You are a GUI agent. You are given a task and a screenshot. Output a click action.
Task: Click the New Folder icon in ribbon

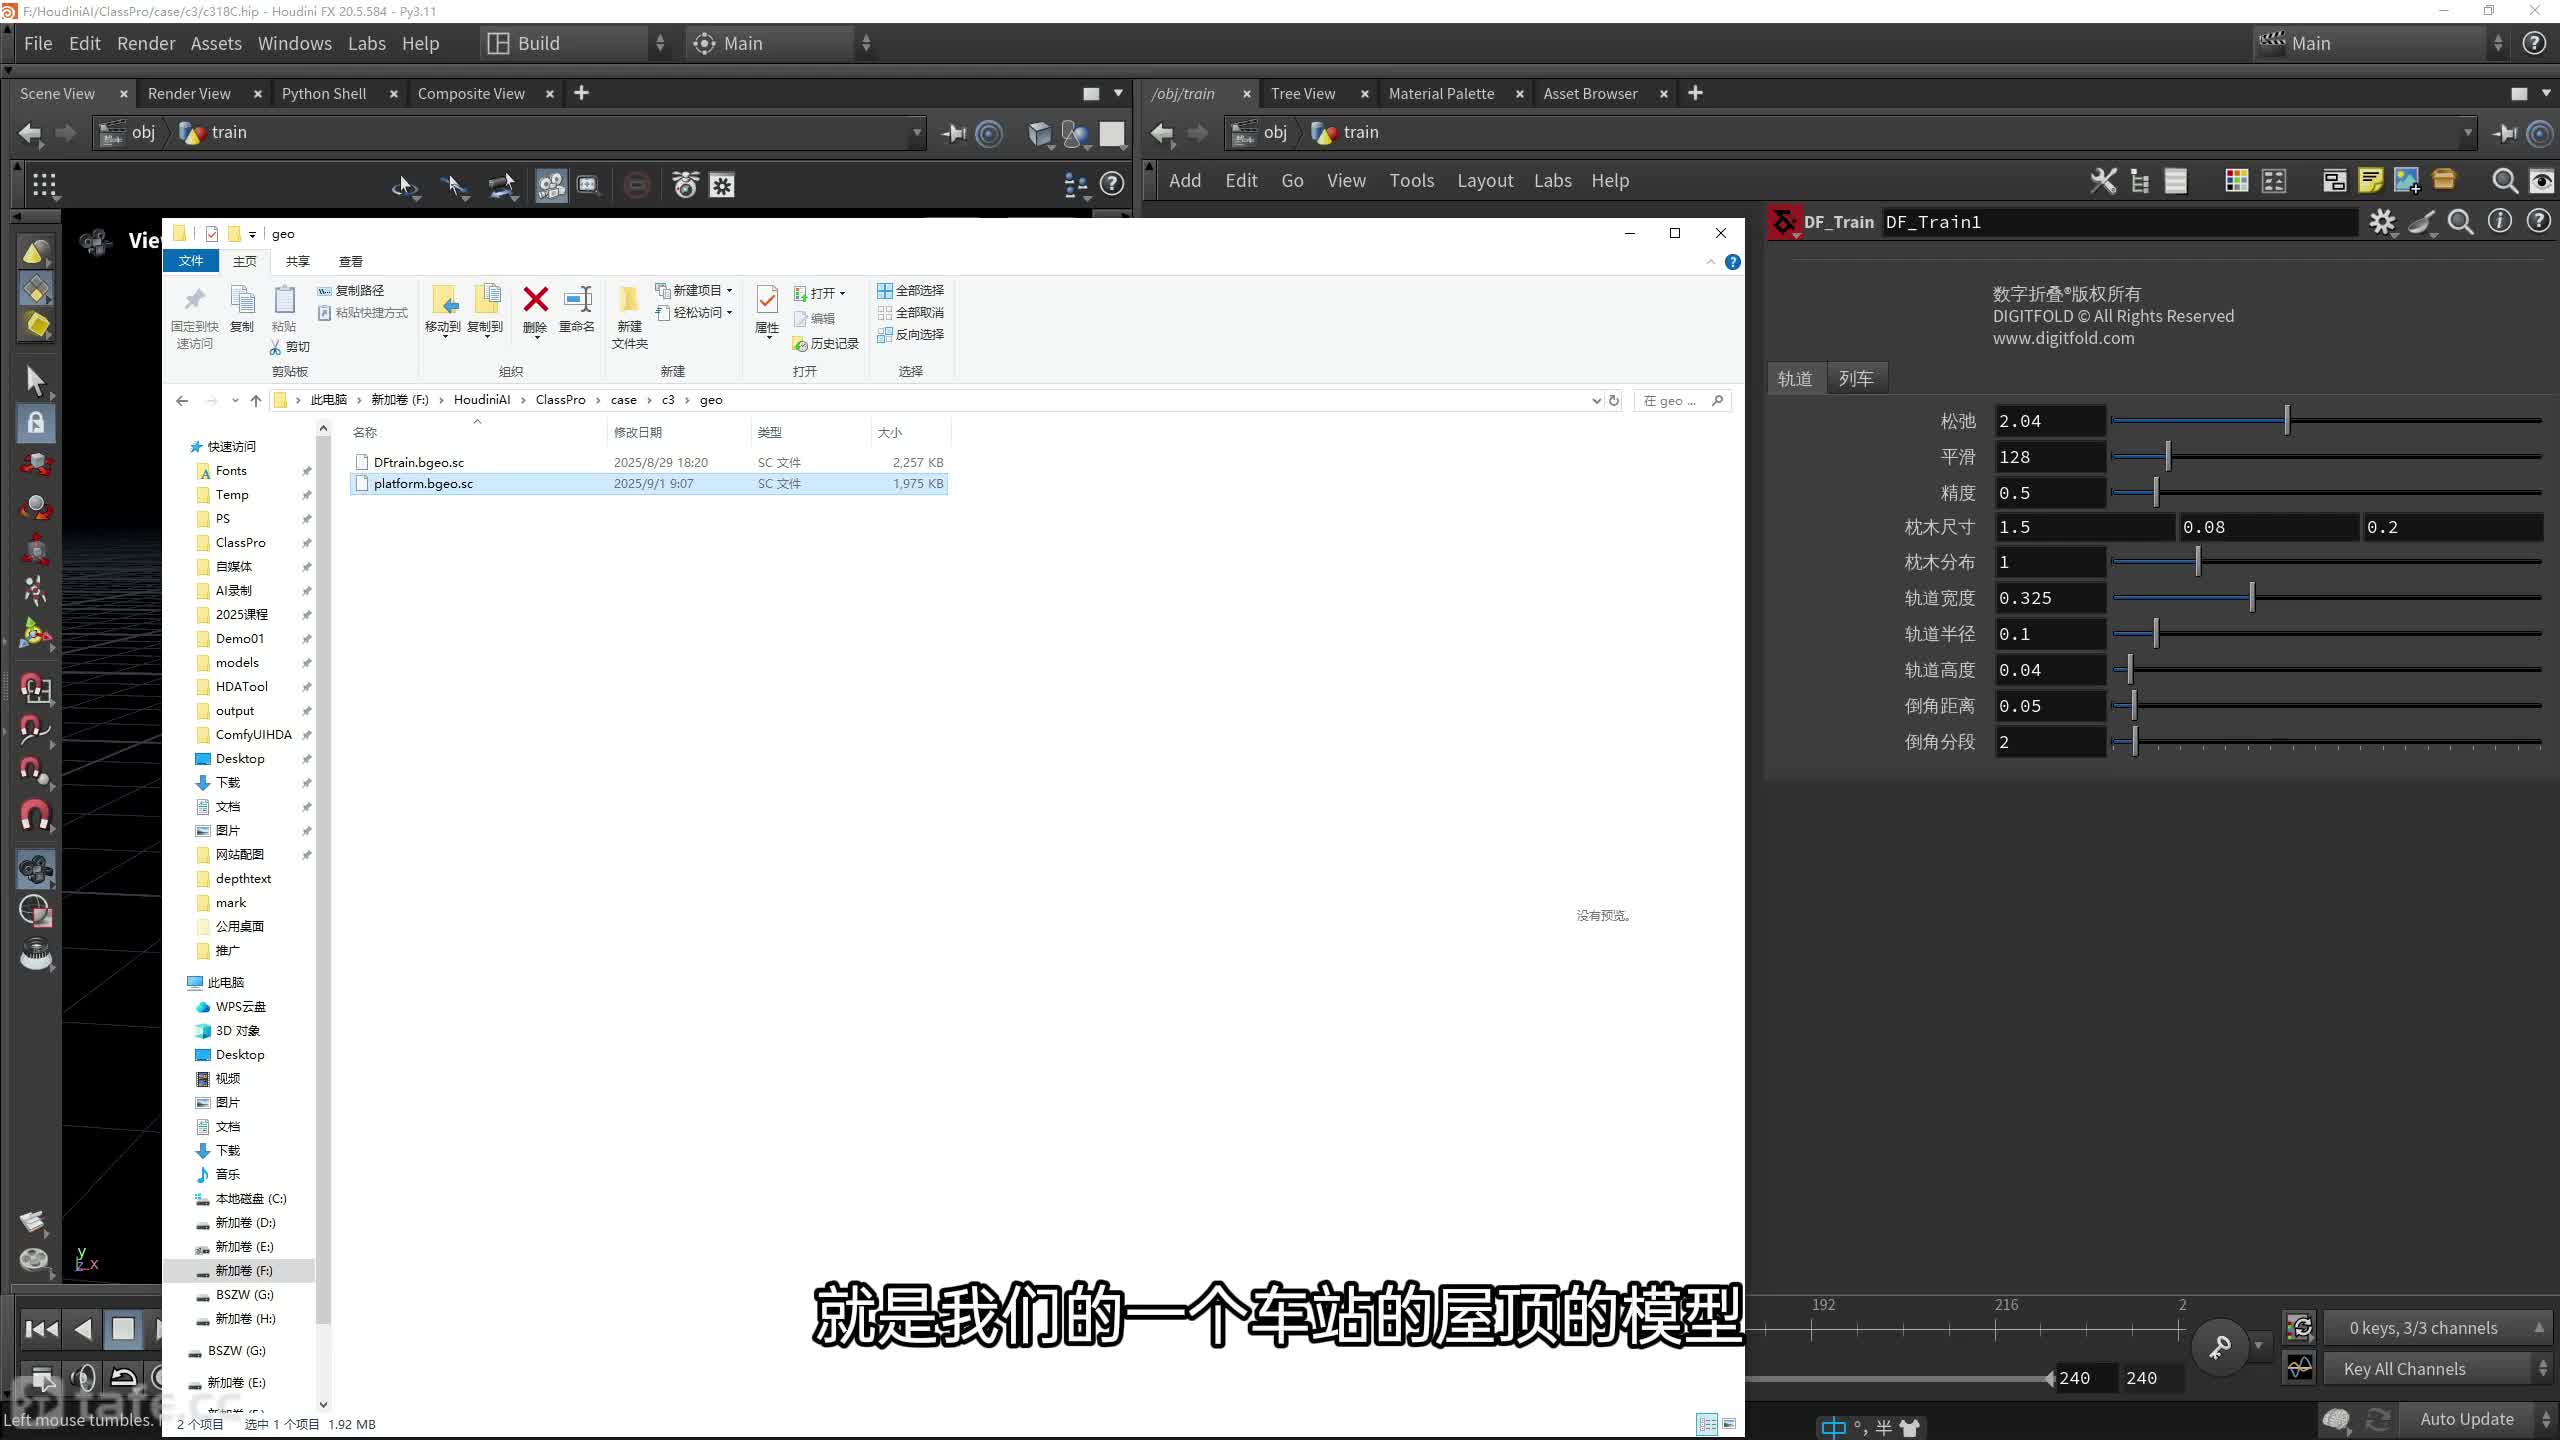coord(629,300)
